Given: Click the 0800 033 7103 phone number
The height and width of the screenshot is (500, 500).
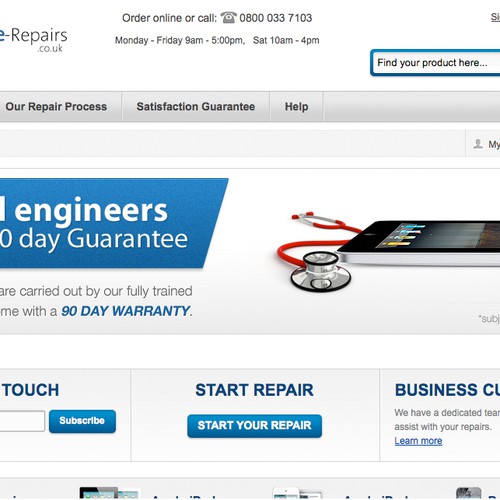Looking at the screenshot, I should click(276, 18).
